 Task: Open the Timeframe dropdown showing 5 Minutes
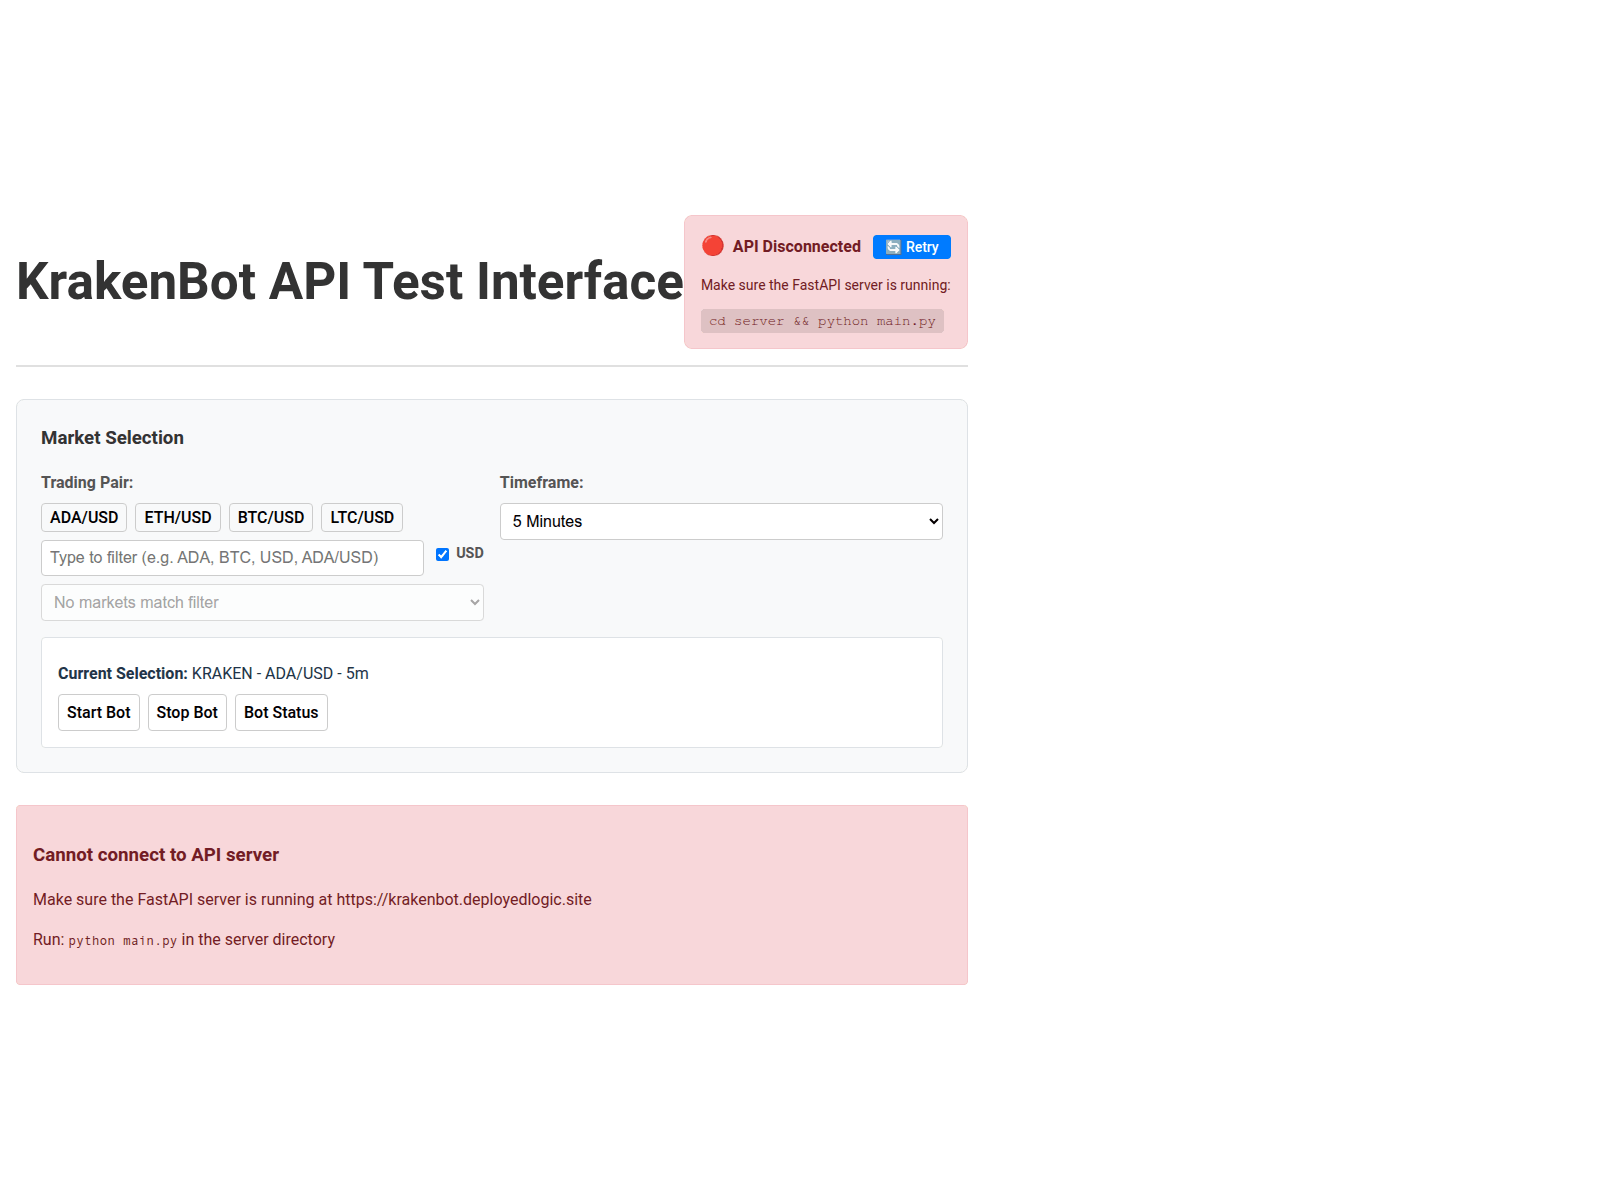721,521
